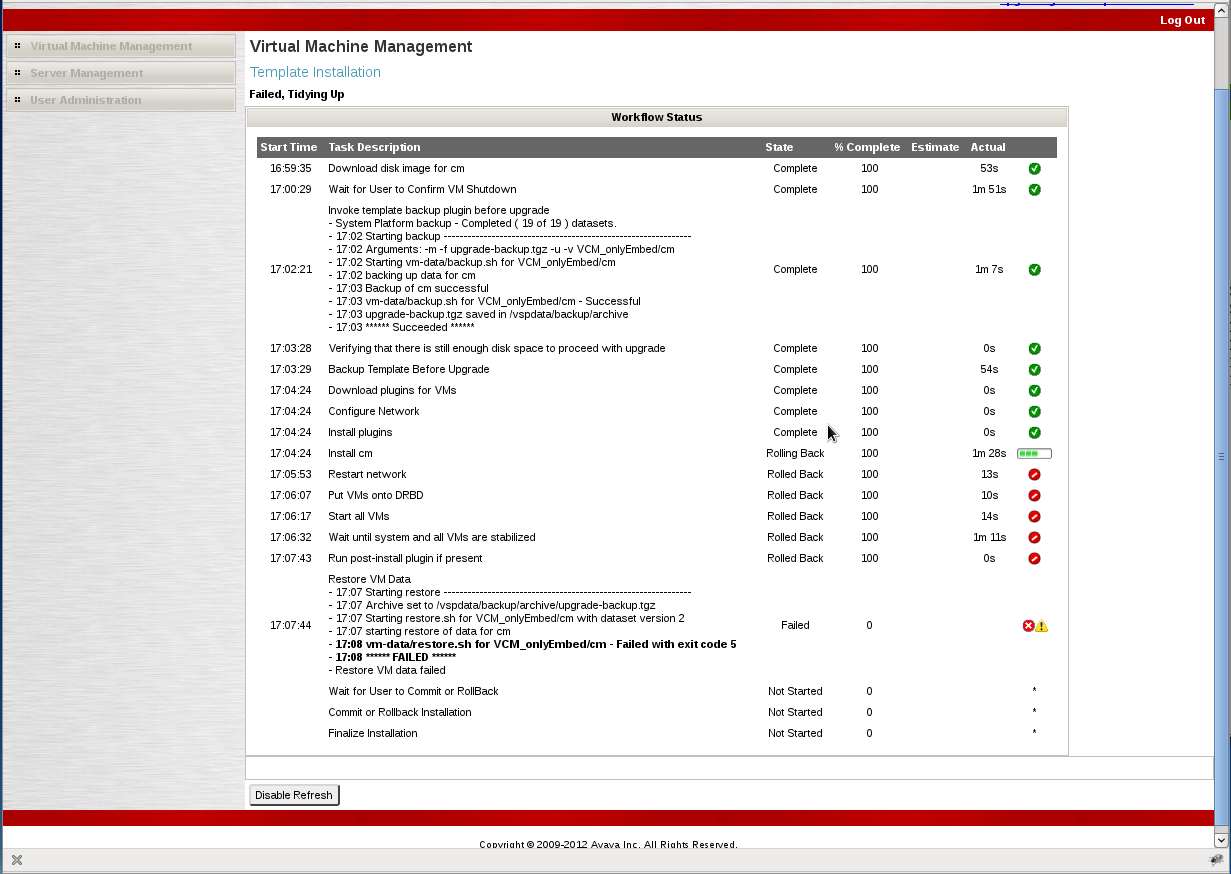This screenshot has height=874, width=1231.
Task: Click green check icon for template backup plugin row
Action: click(1034, 270)
